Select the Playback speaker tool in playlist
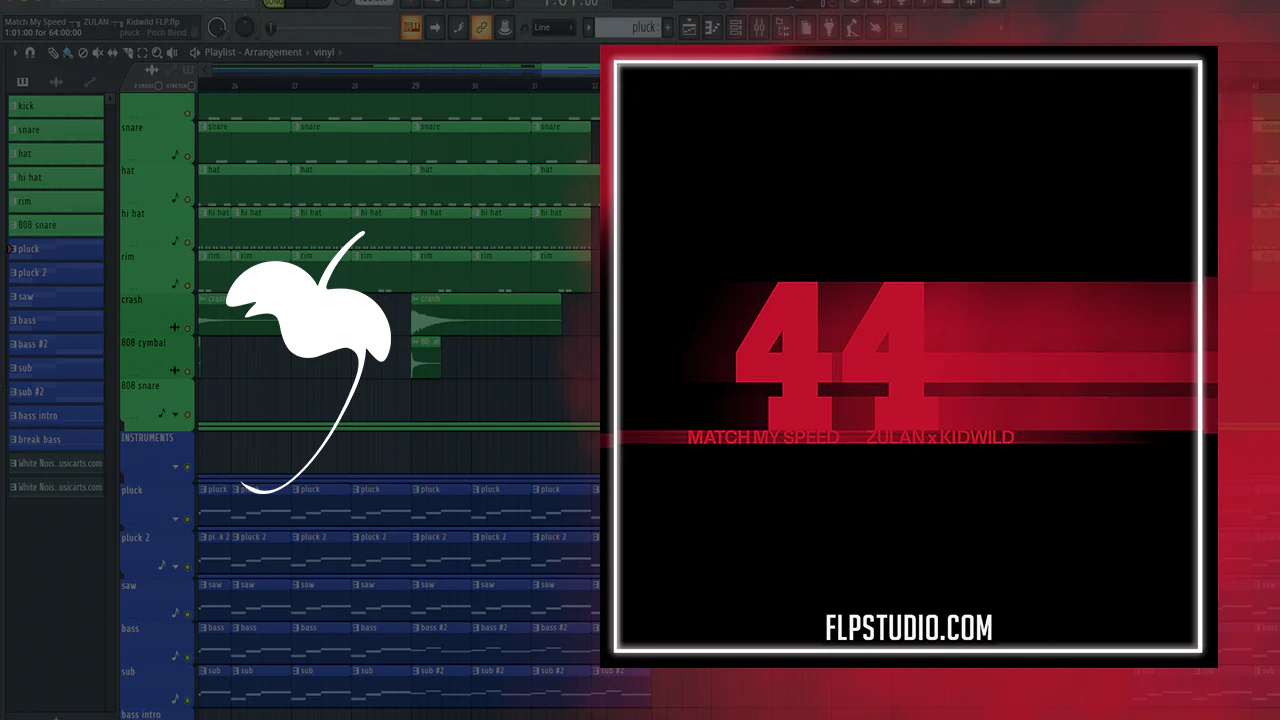This screenshot has width=1280, height=720. click(173, 52)
